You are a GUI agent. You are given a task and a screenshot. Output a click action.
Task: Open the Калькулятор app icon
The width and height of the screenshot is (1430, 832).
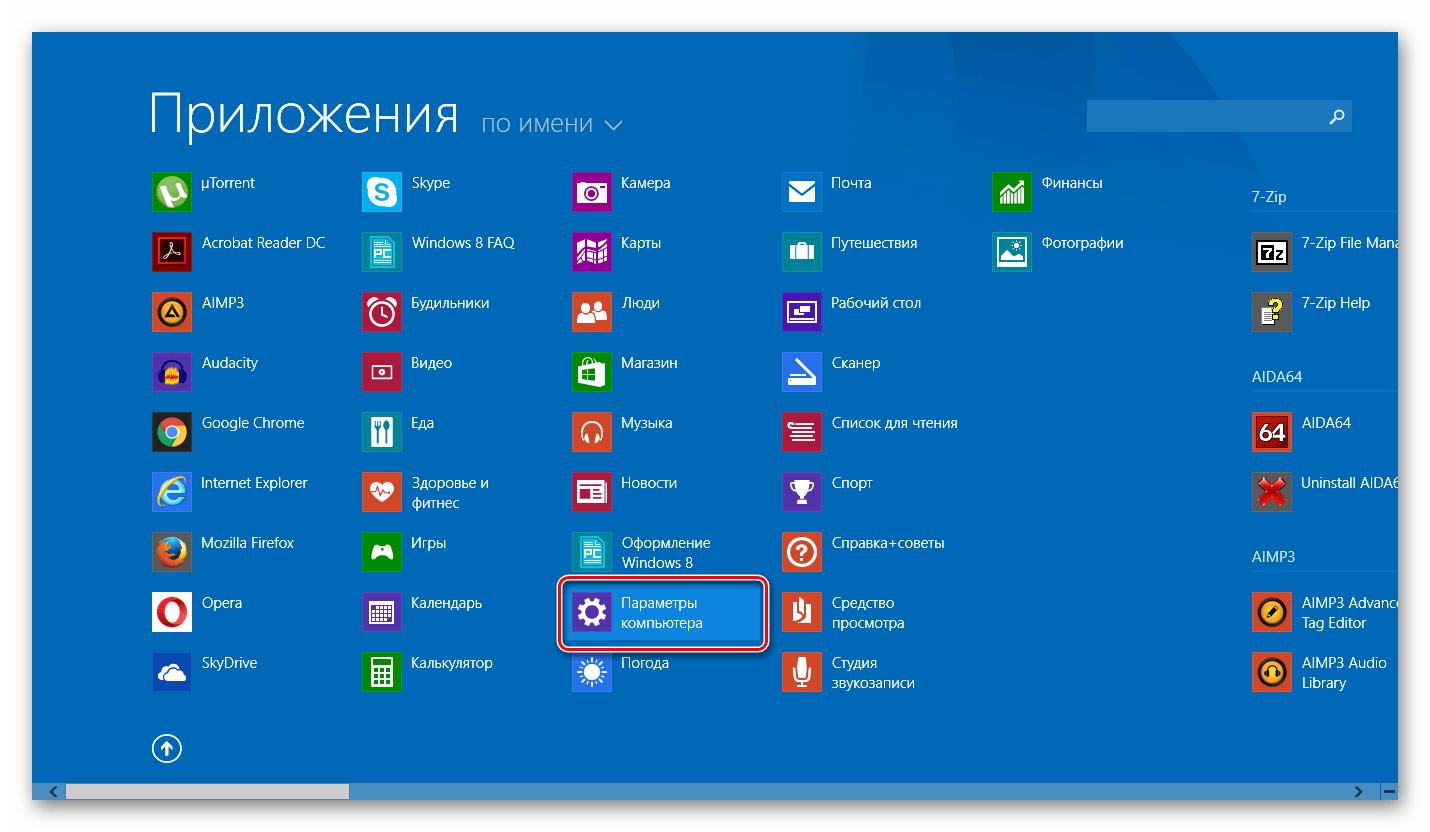[381, 672]
